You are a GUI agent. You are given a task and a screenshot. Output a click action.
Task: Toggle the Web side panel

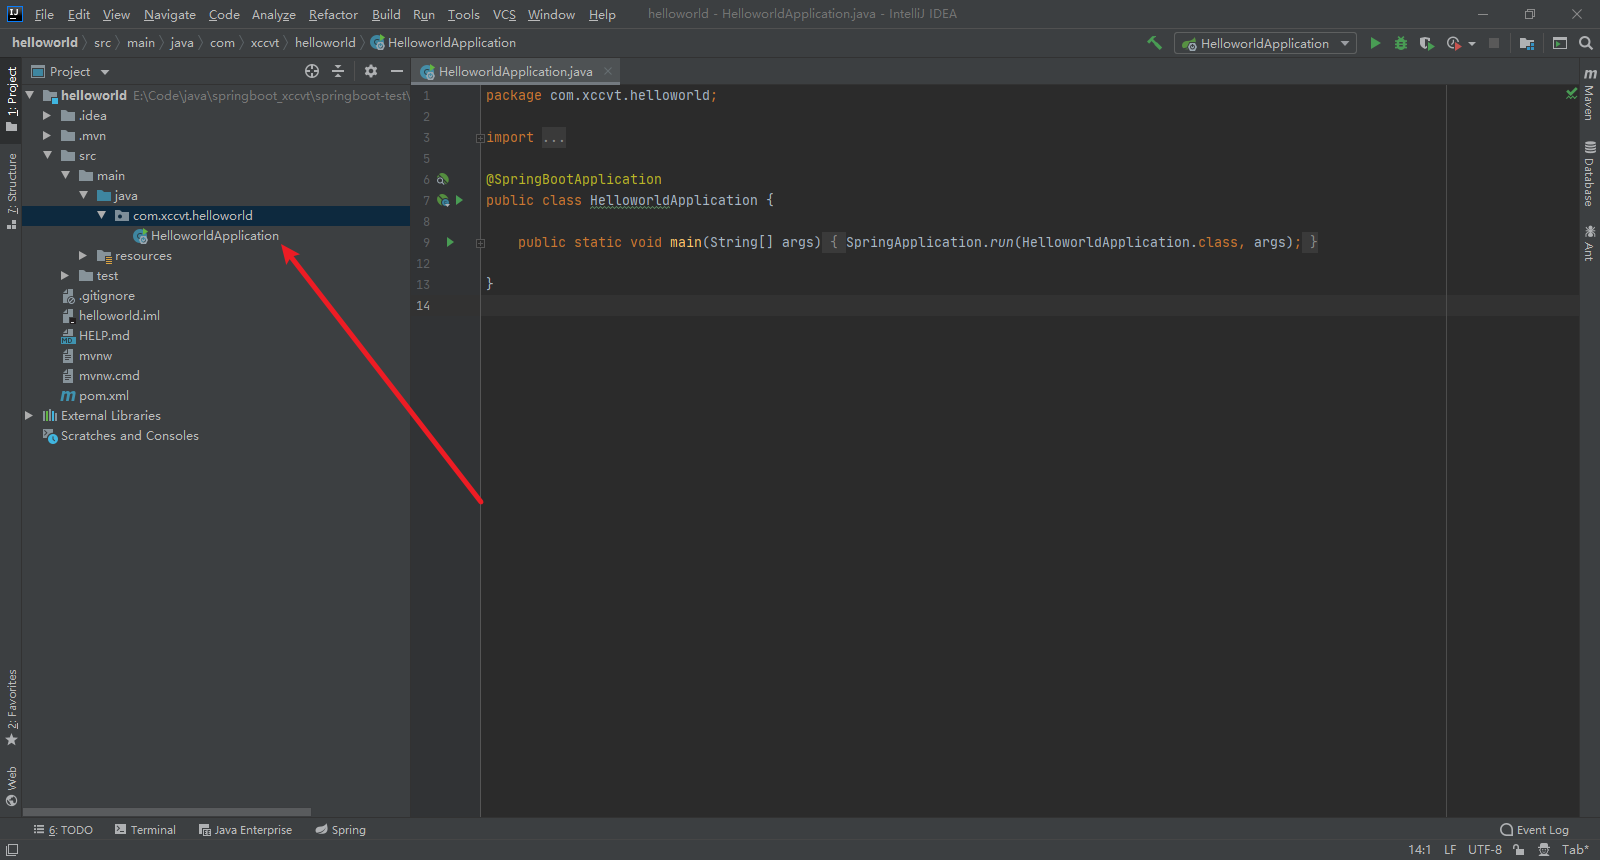click(x=12, y=786)
